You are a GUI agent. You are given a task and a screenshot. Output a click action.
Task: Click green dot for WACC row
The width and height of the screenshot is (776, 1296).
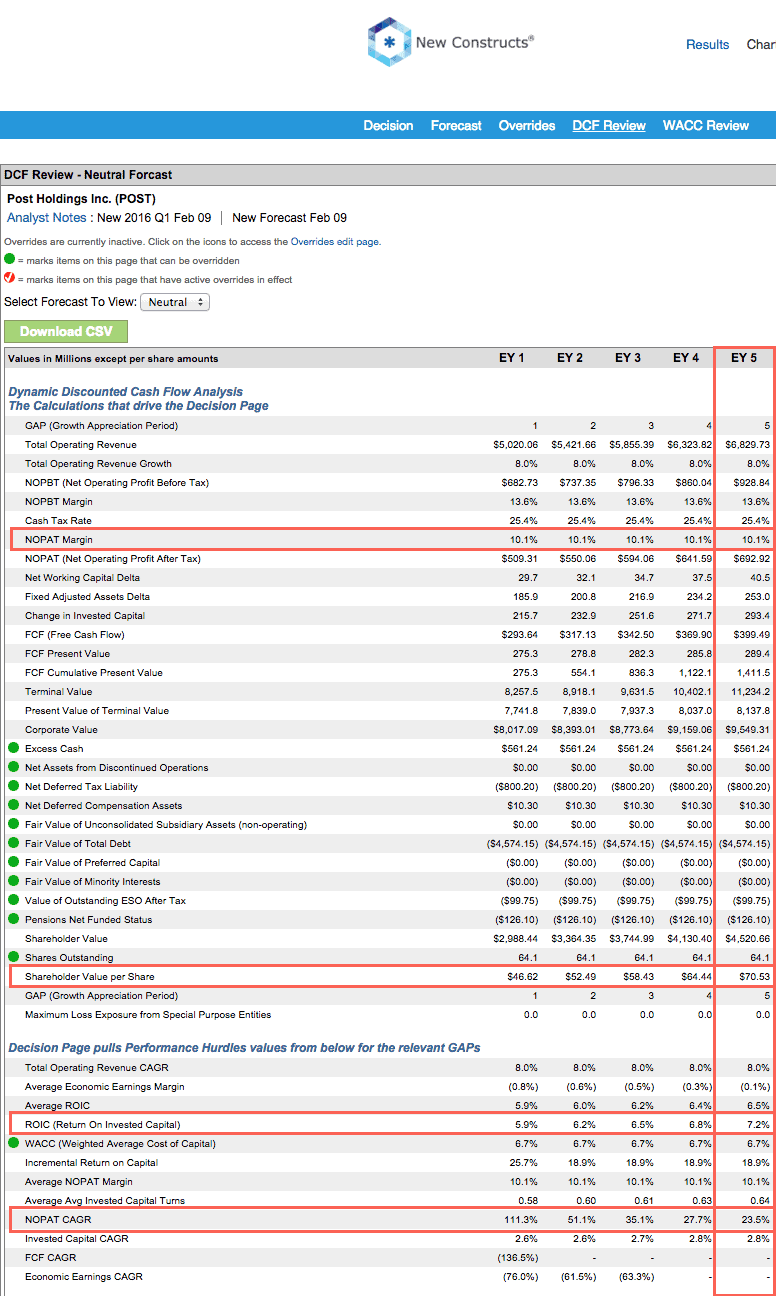point(13,1143)
